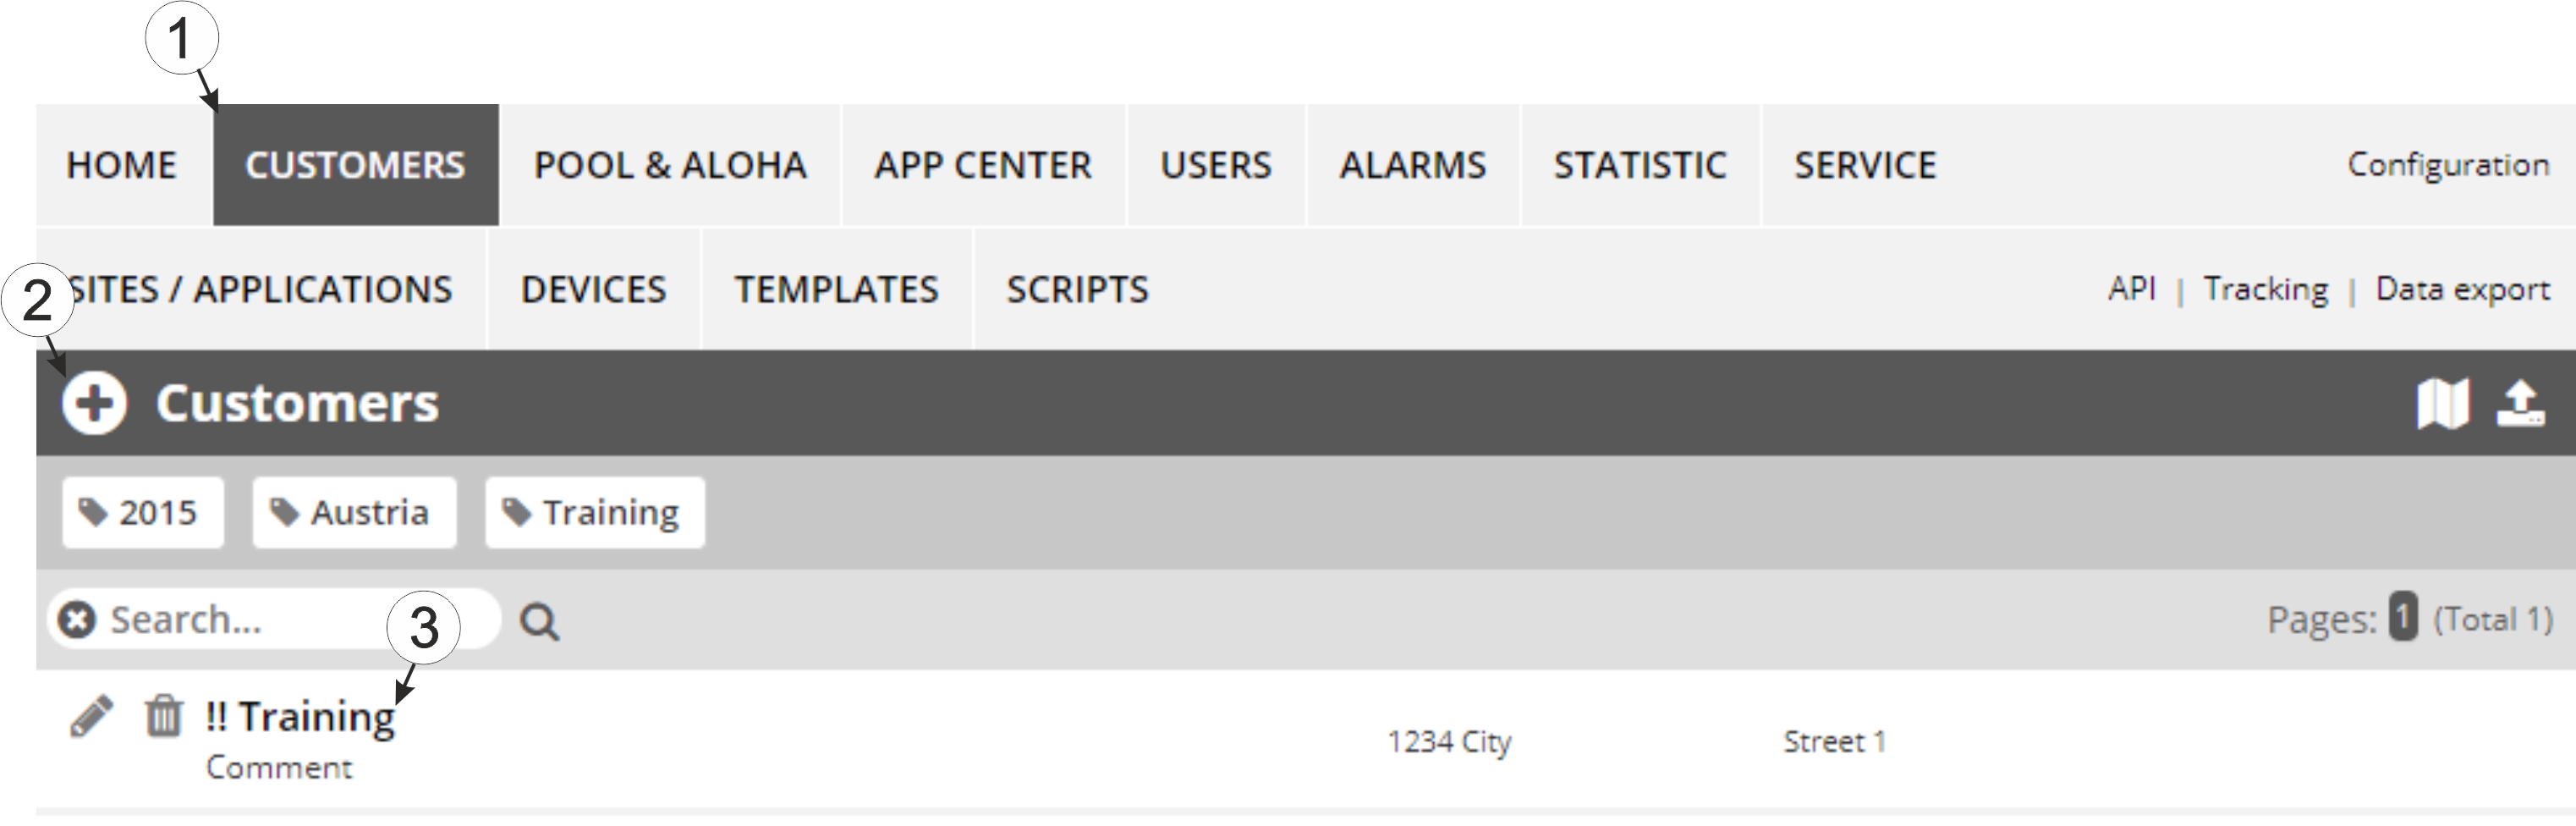Open the Data export link
Screen dimensions: 2576x826
point(2461,289)
